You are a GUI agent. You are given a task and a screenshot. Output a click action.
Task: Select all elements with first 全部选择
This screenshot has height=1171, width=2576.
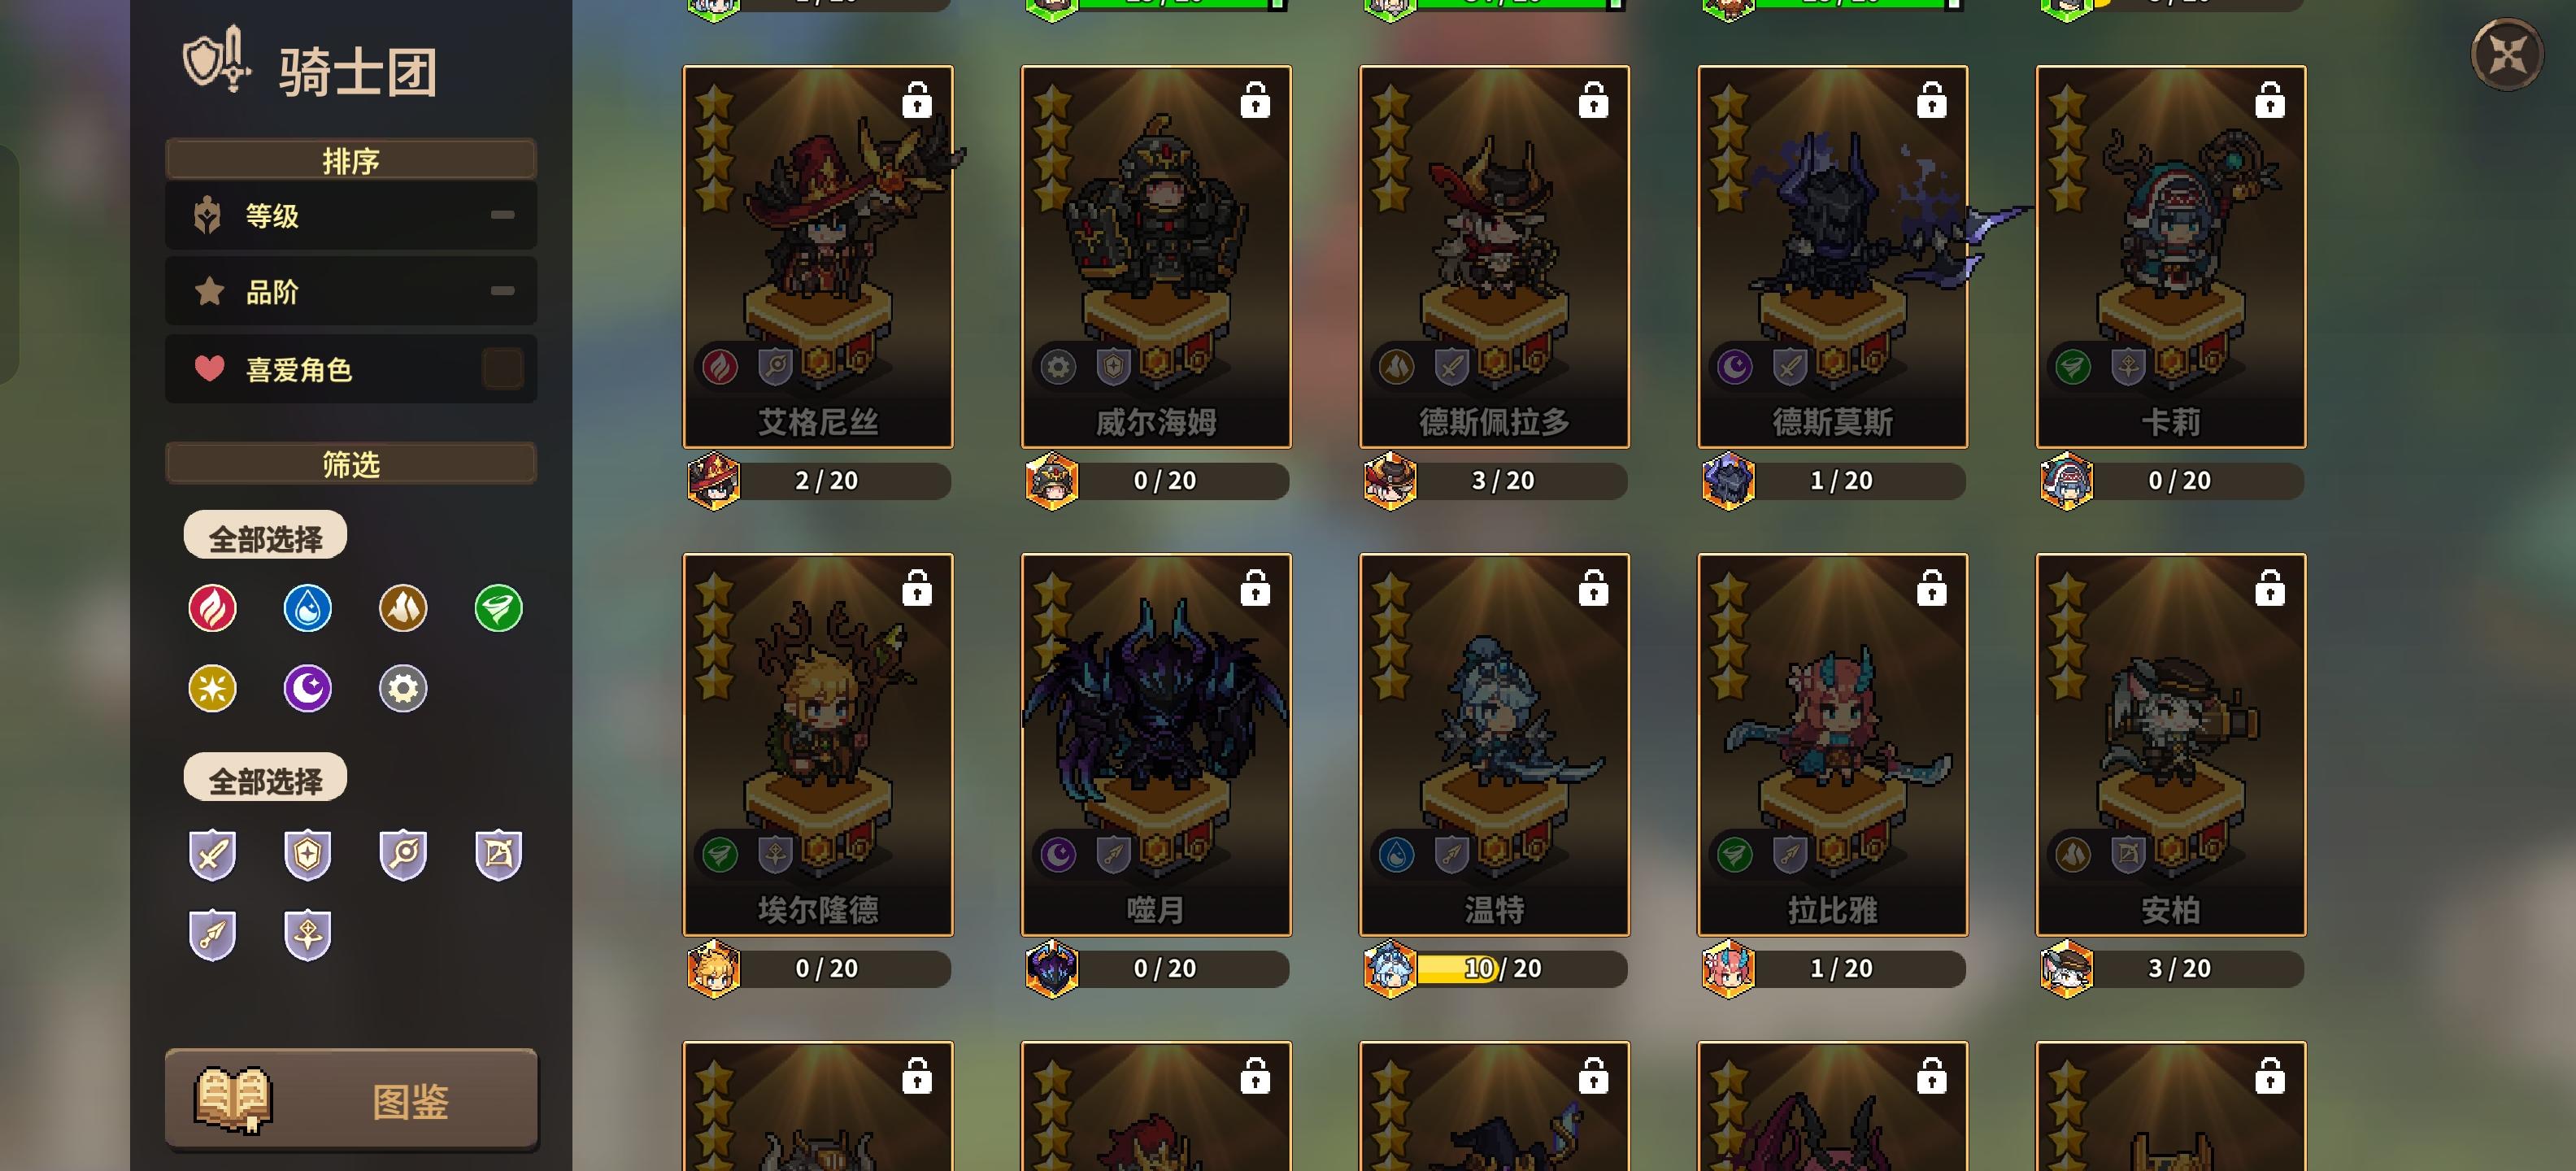[x=265, y=537]
